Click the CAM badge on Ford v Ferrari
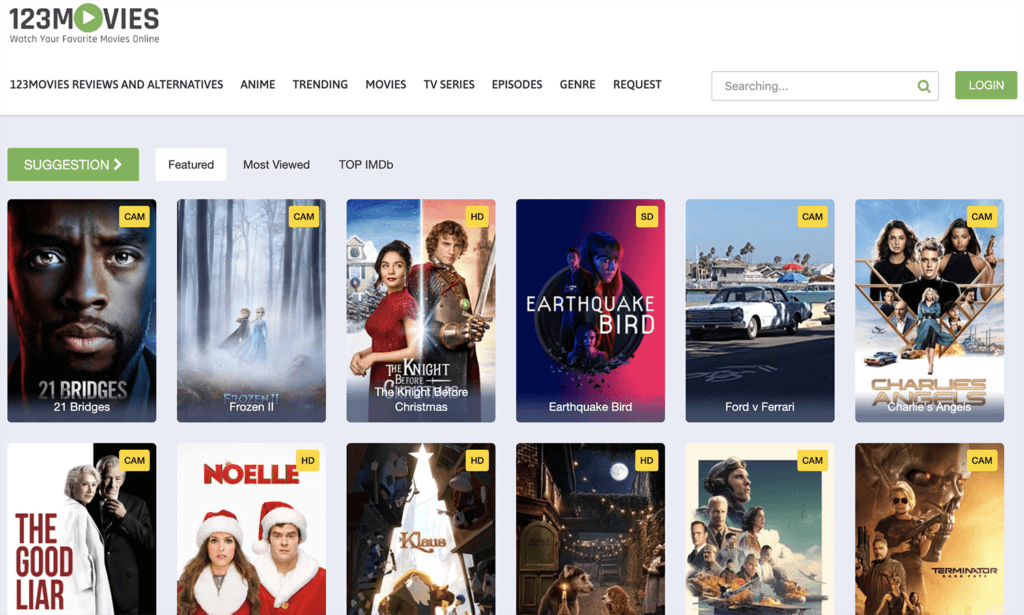The width and height of the screenshot is (1024, 615). [812, 217]
